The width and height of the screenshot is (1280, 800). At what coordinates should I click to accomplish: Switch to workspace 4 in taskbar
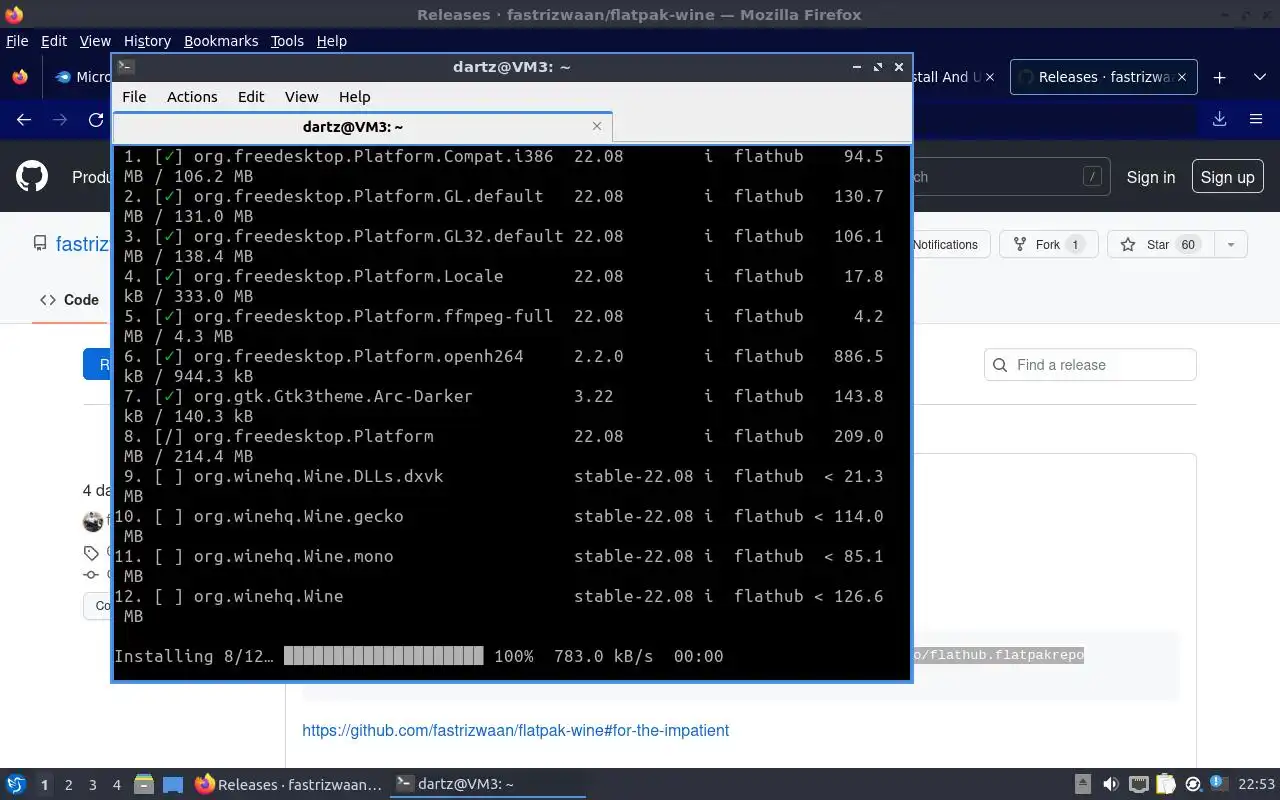116,785
